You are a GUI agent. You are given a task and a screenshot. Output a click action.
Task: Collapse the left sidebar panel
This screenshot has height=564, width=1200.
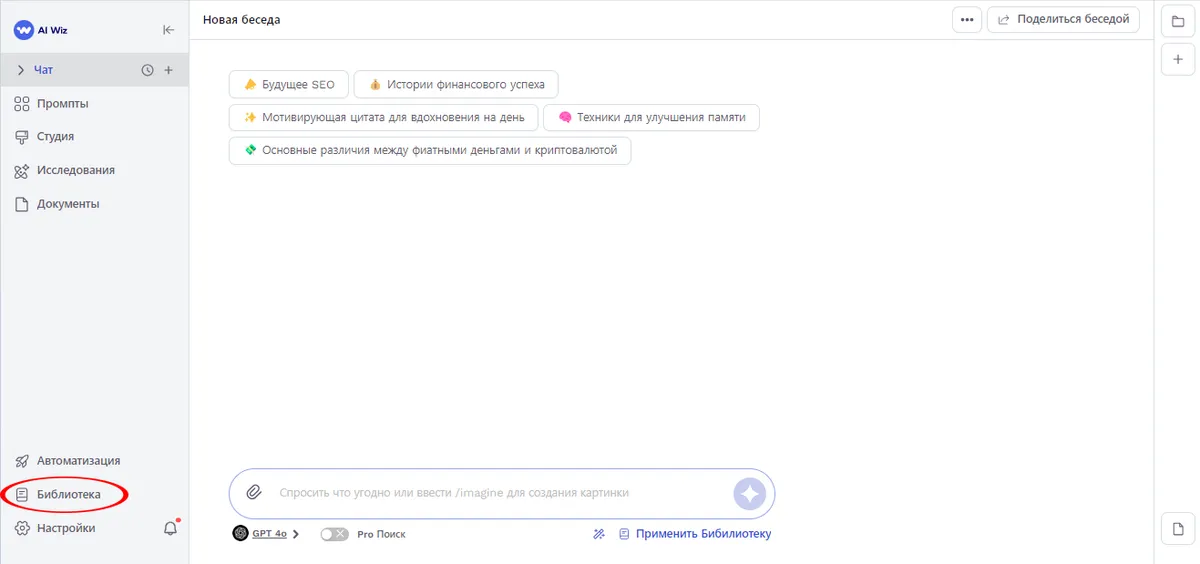[x=168, y=30]
